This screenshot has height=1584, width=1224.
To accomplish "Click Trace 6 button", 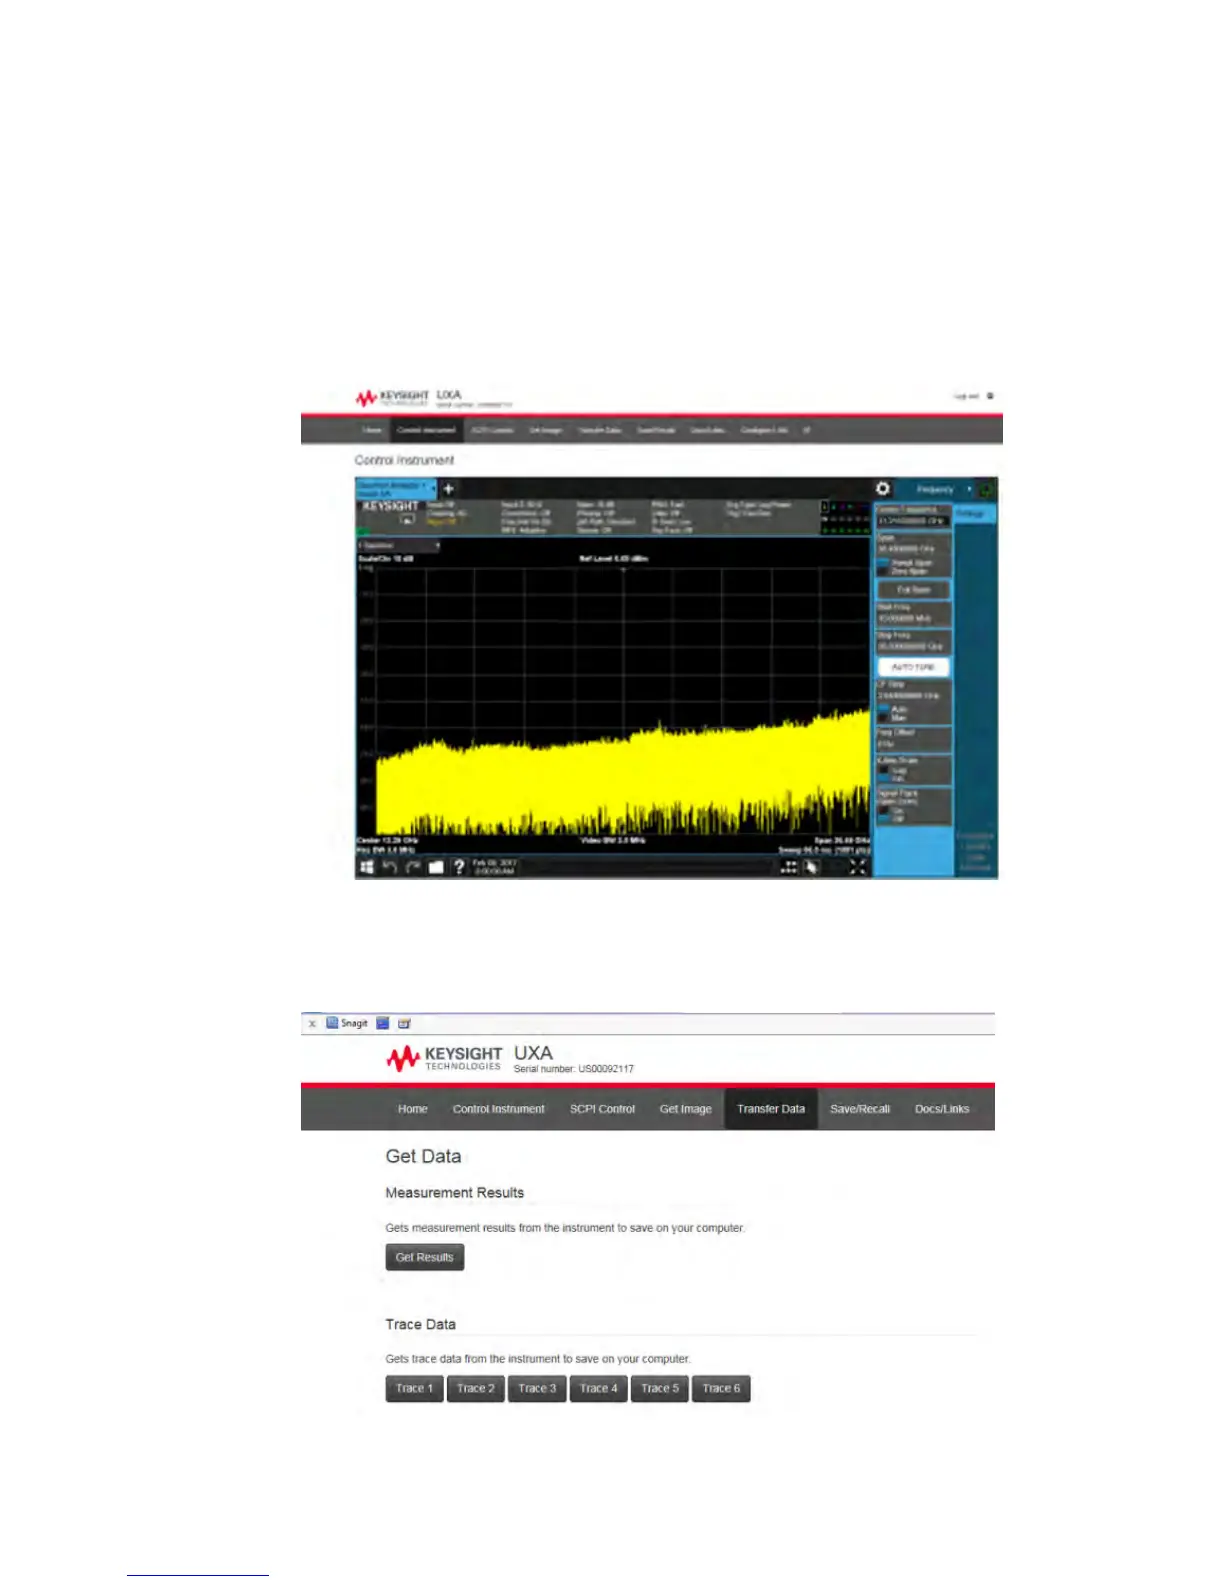I will click(721, 1388).
